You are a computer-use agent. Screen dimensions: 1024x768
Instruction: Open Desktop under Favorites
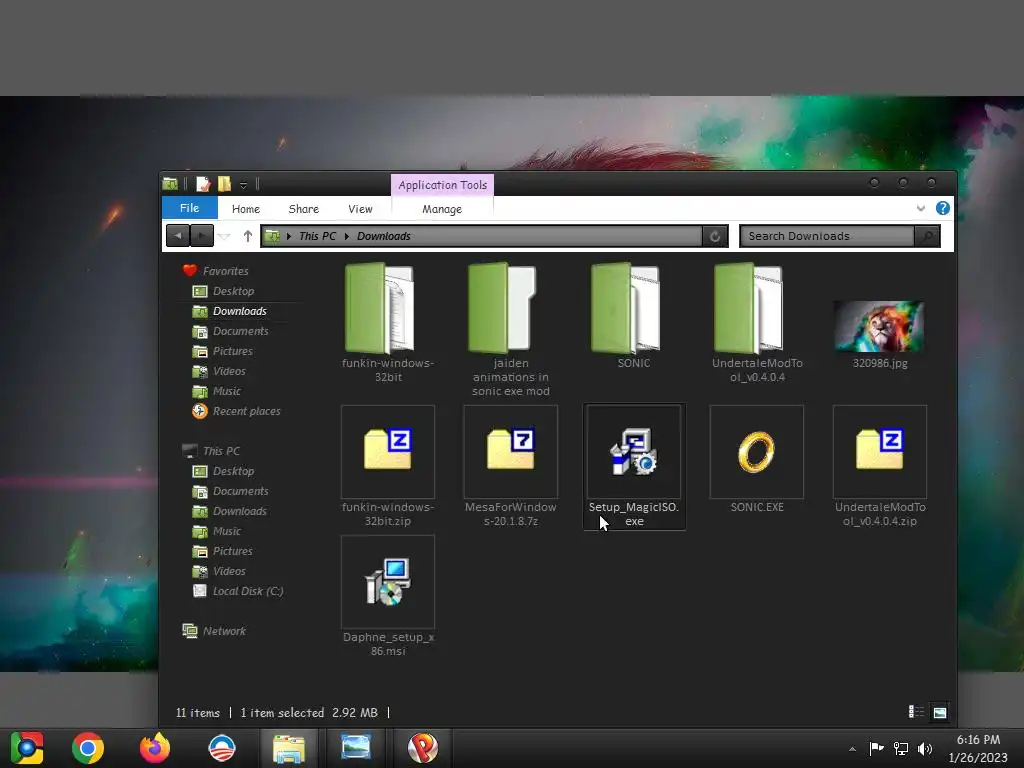pos(233,291)
